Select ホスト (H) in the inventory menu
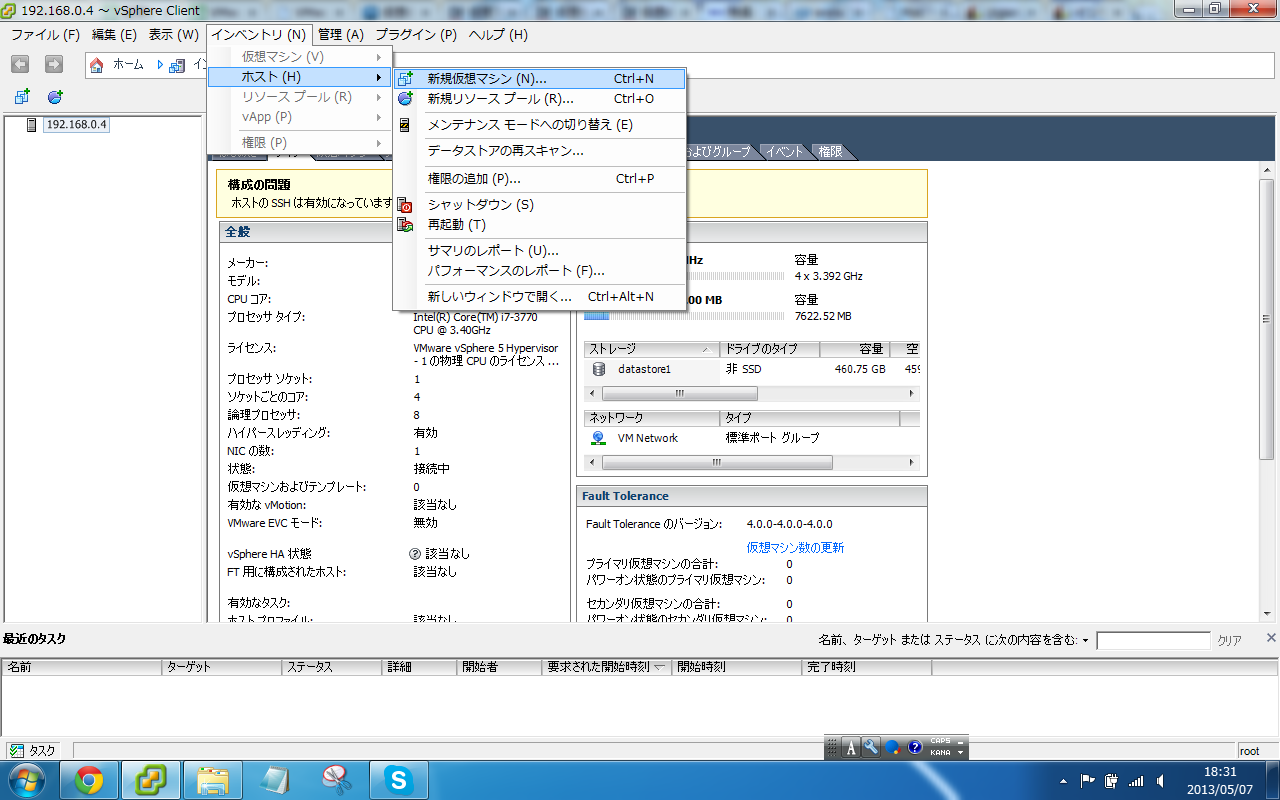 (299, 77)
